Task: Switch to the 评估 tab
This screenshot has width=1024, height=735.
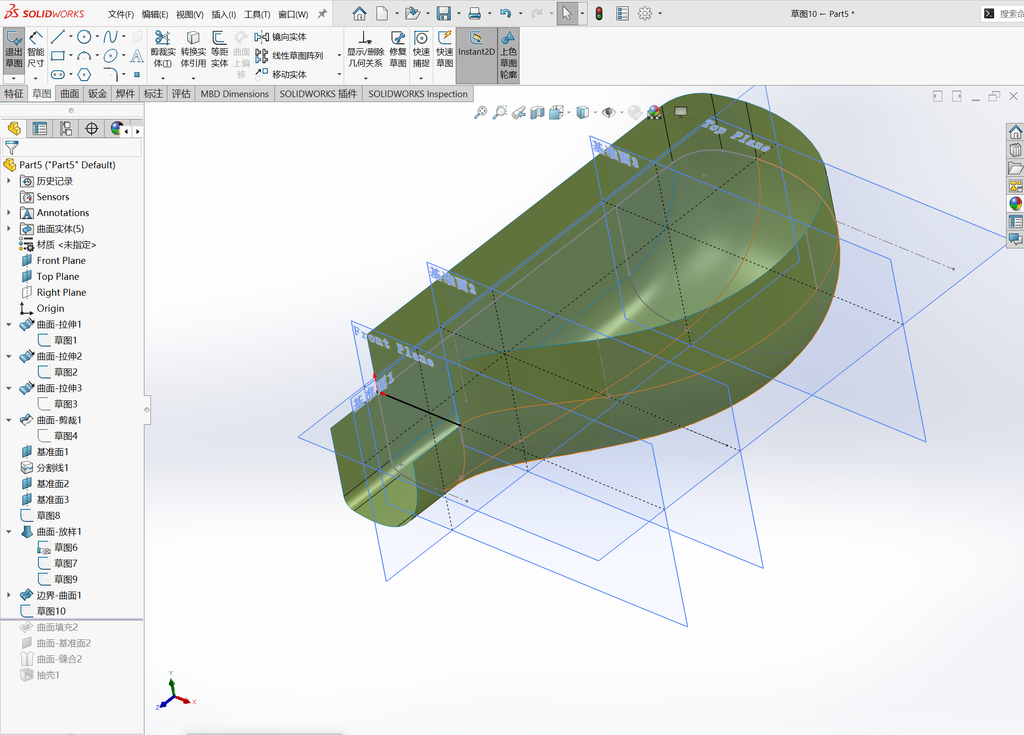Action: [x=181, y=93]
